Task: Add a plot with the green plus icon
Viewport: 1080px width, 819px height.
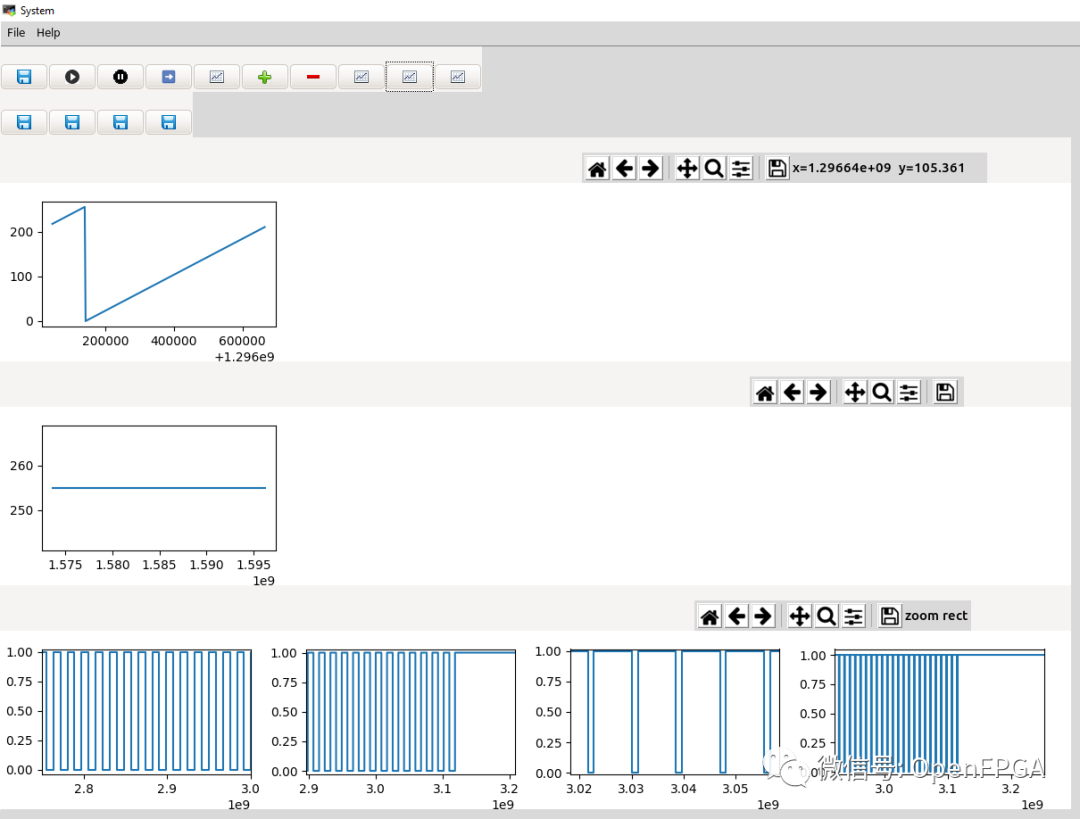Action: [x=264, y=76]
